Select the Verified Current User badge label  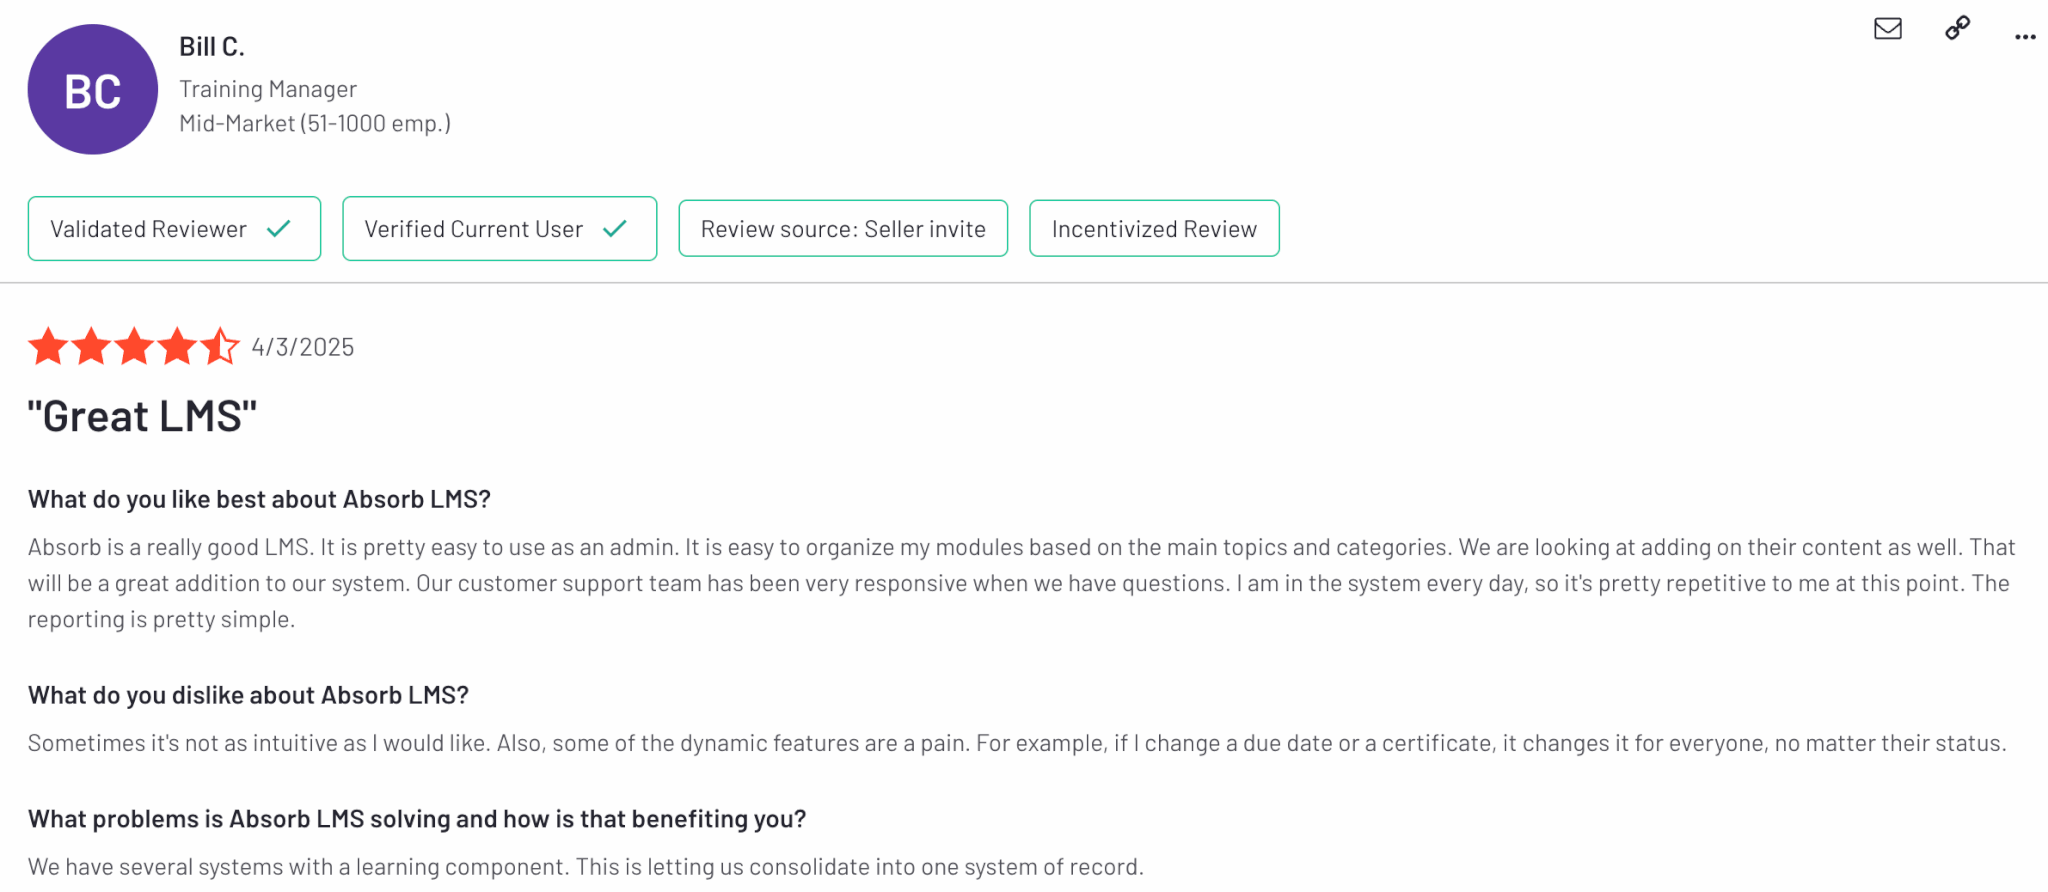click(473, 229)
